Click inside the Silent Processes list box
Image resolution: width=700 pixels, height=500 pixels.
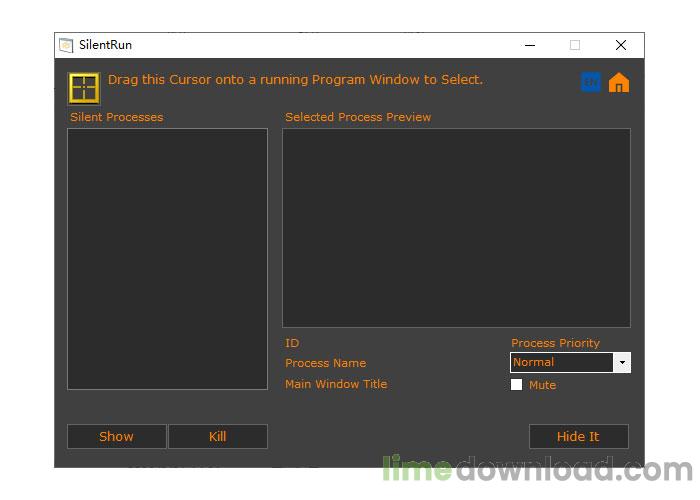pos(167,259)
